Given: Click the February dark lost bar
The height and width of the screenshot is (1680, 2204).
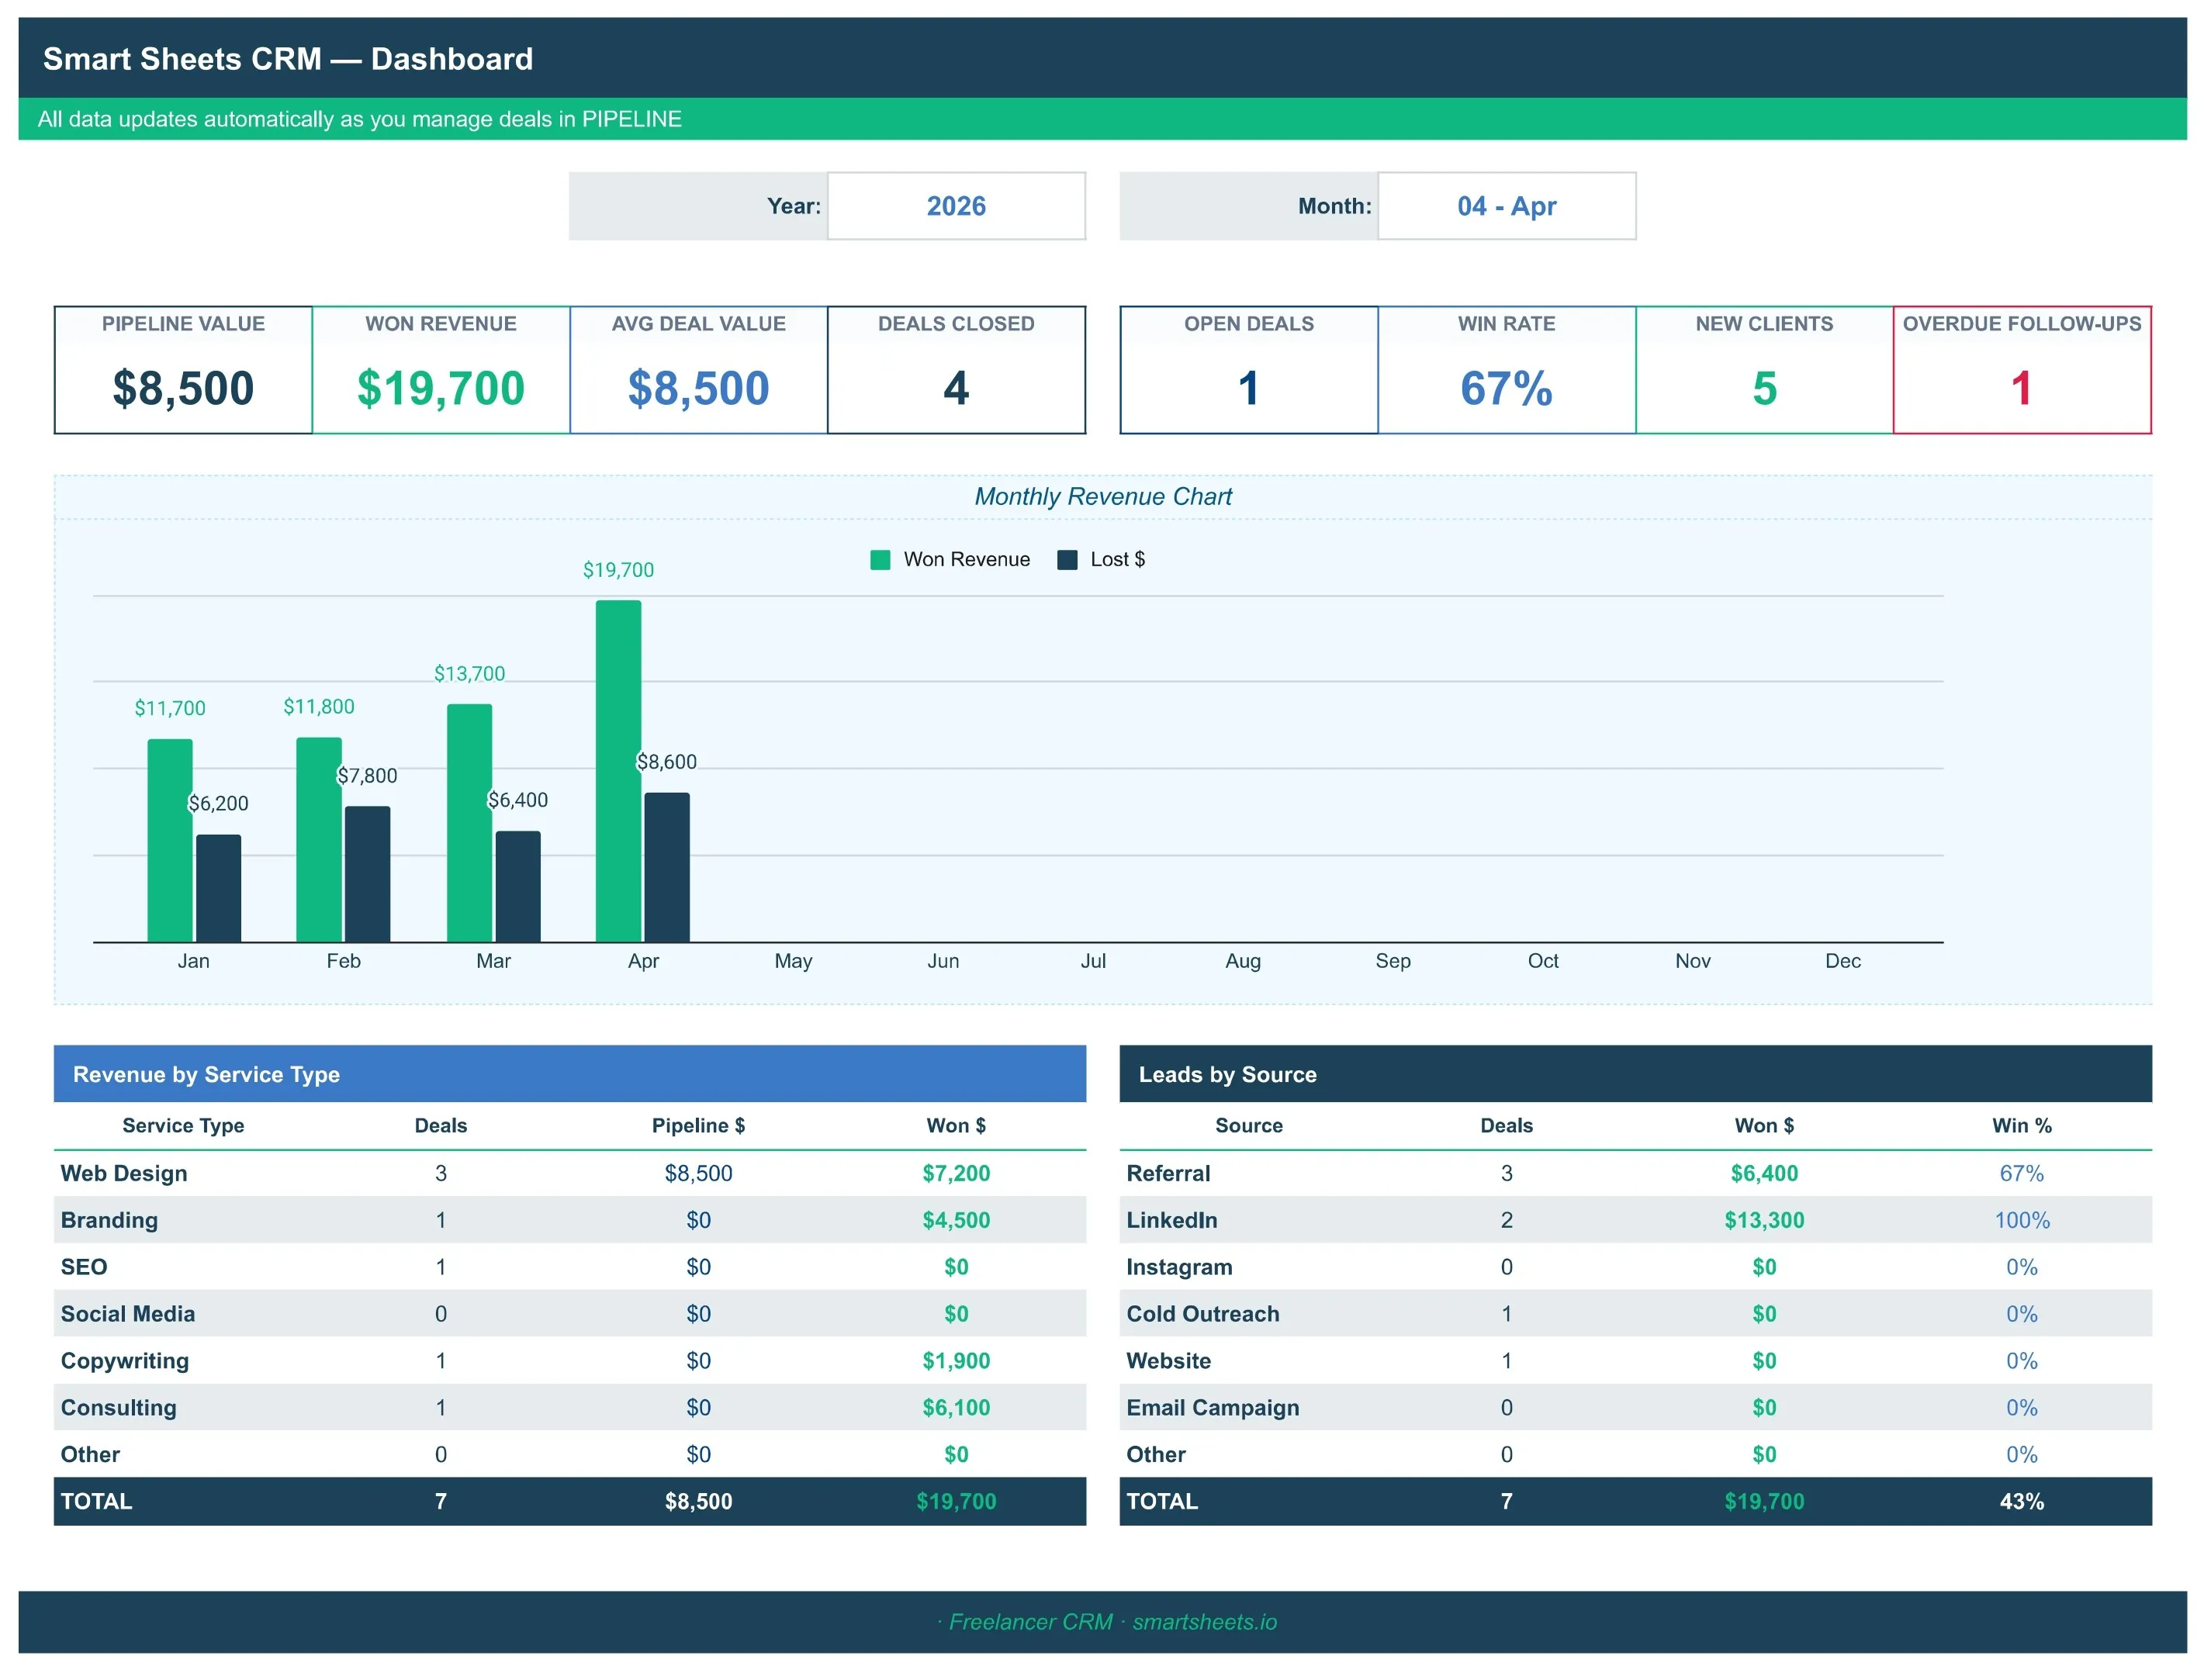Looking at the screenshot, I should 367,874.
